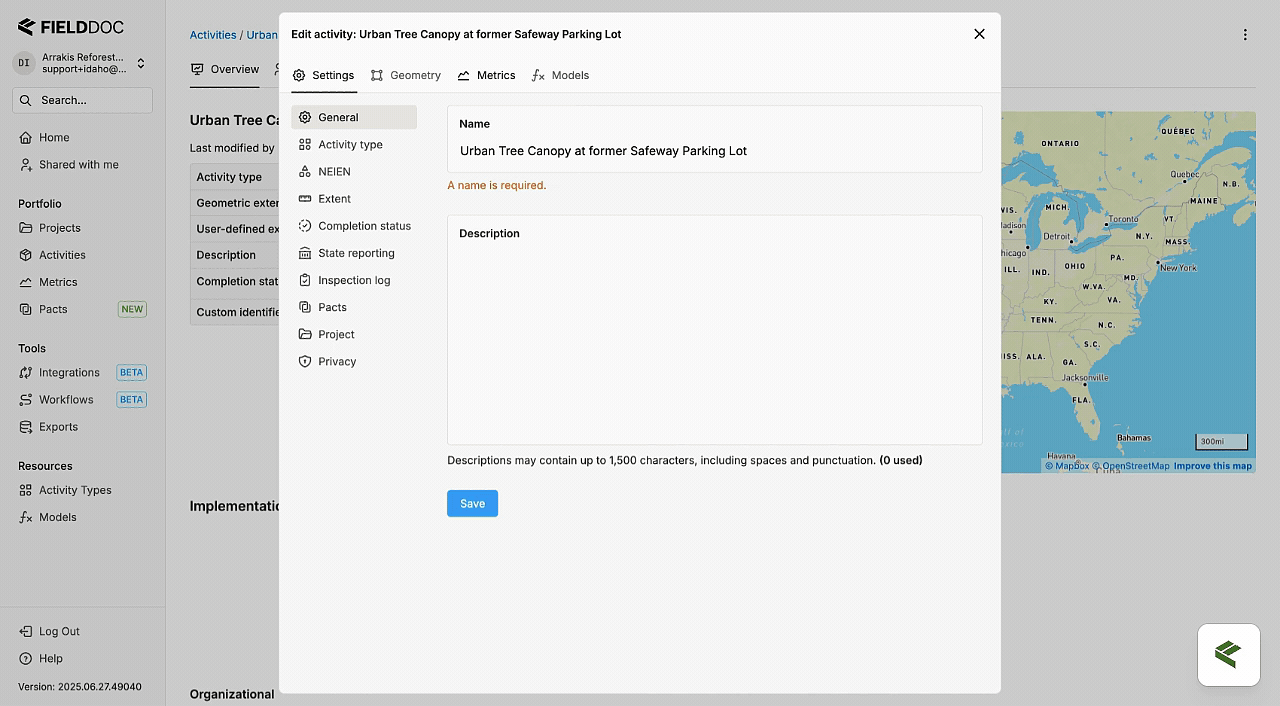
Task: Select Completion status in settings list
Action: coord(364,226)
